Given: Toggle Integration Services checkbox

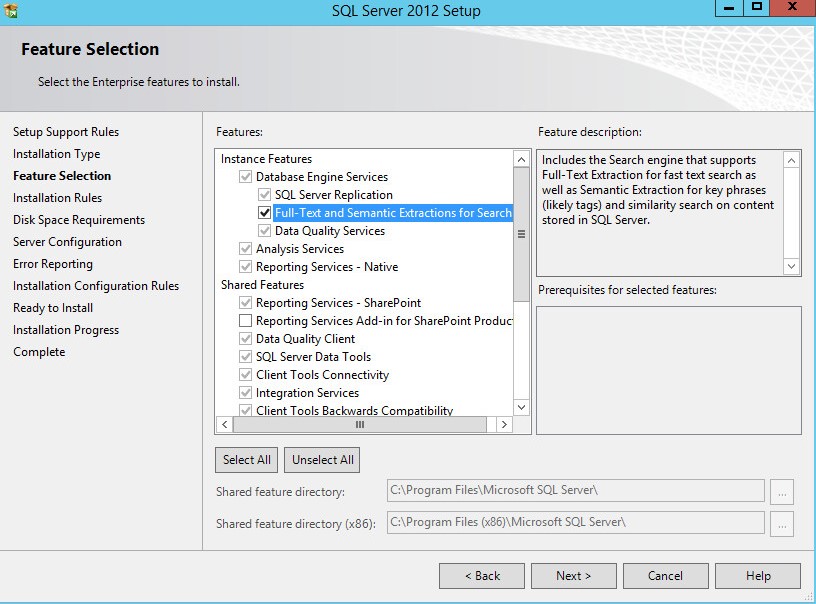Looking at the screenshot, I should pos(246,393).
